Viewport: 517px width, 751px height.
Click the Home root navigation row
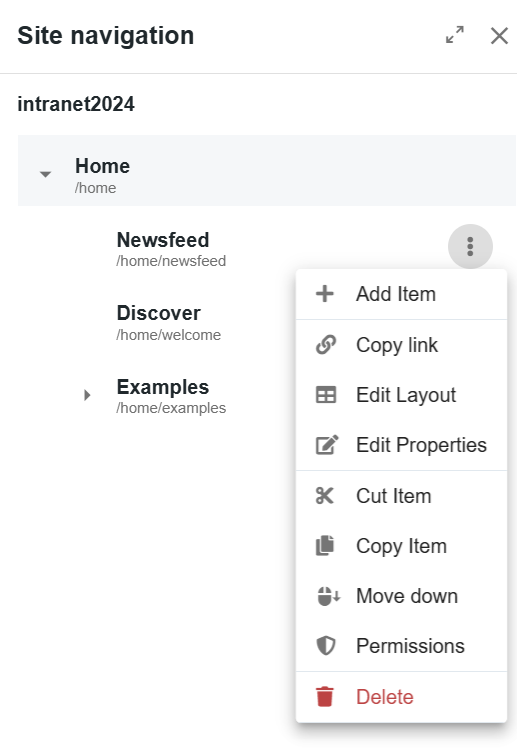(267, 171)
